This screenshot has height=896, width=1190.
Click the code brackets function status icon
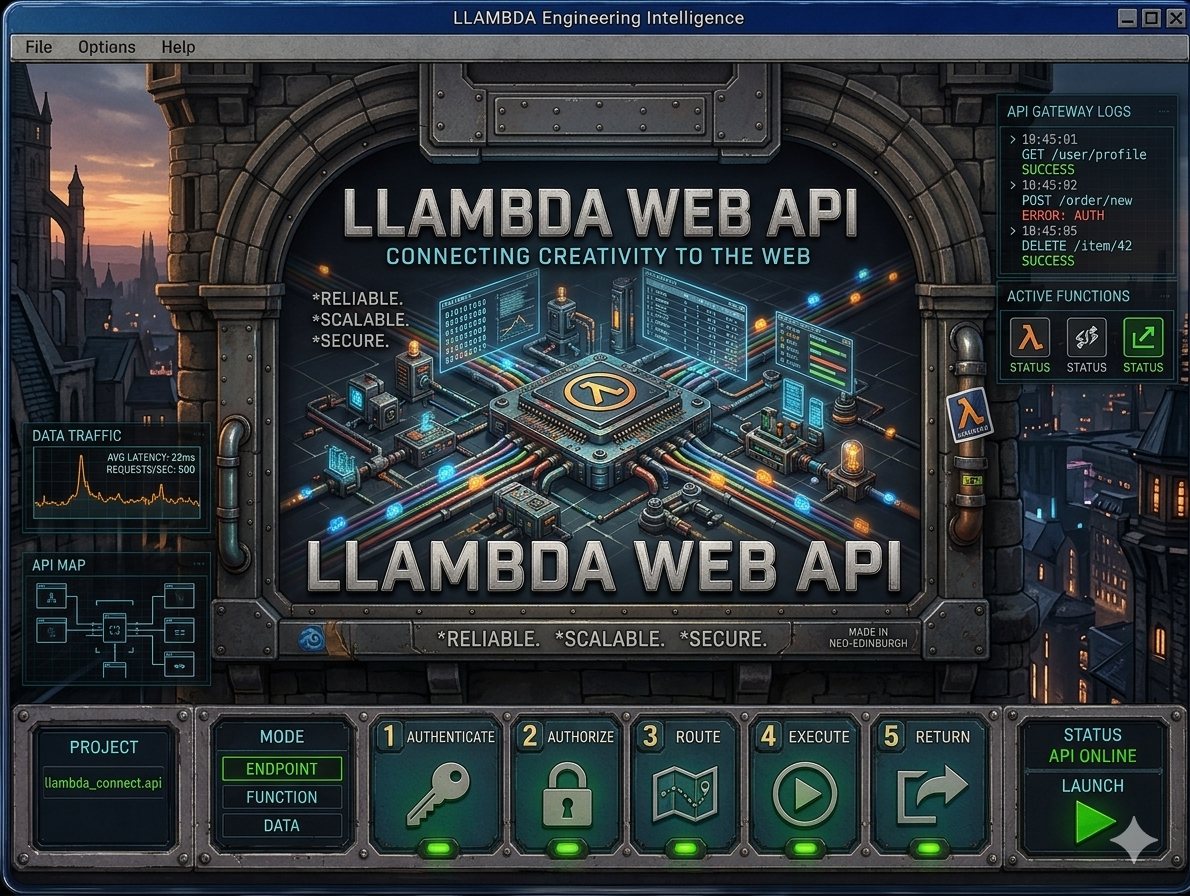[x=1087, y=338]
